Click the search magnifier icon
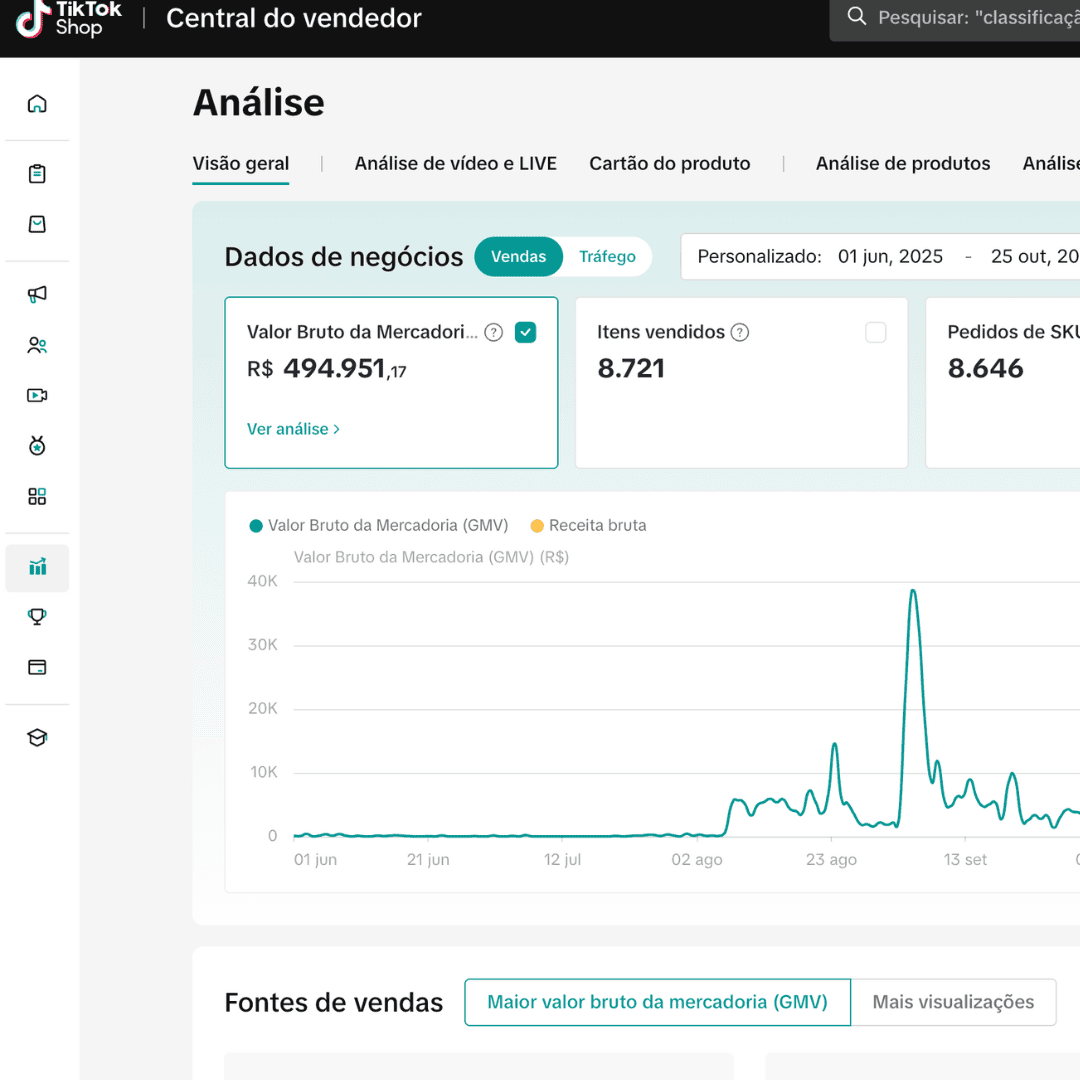Image resolution: width=1080 pixels, height=1080 pixels. [x=856, y=17]
